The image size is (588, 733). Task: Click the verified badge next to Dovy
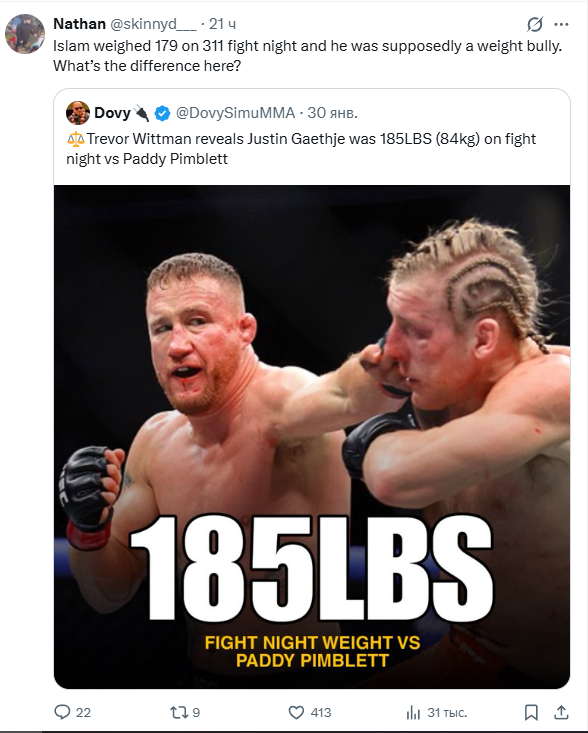pyautogui.click(x=162, y=113)
